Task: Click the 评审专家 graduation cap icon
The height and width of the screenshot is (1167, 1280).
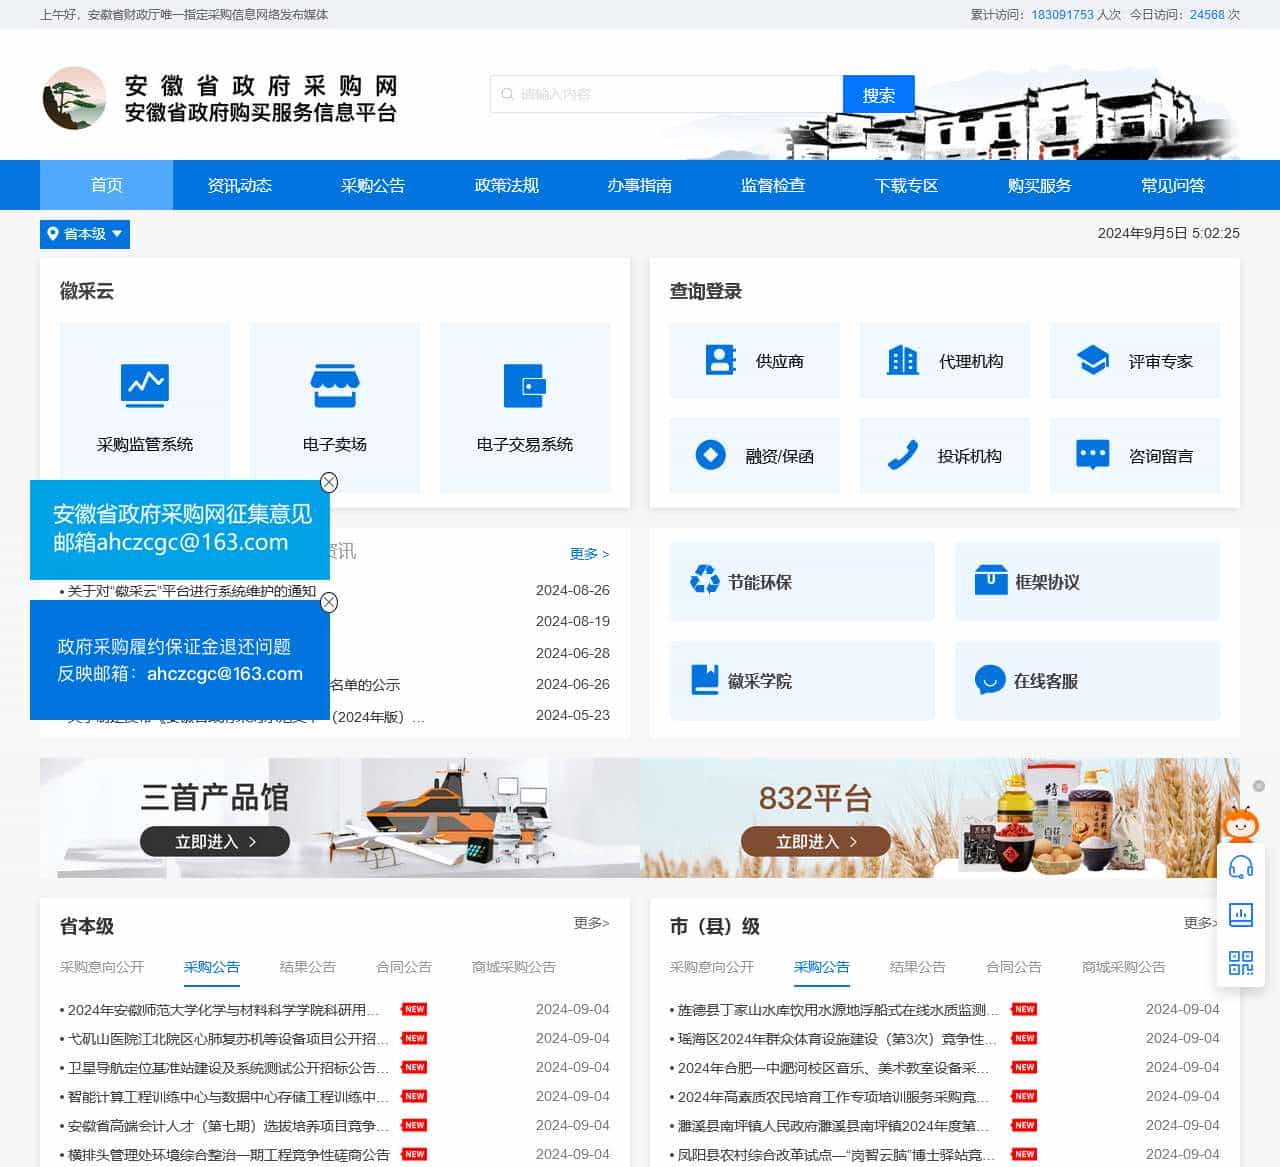Action: pyautogui.click(x=1093, y=360)
